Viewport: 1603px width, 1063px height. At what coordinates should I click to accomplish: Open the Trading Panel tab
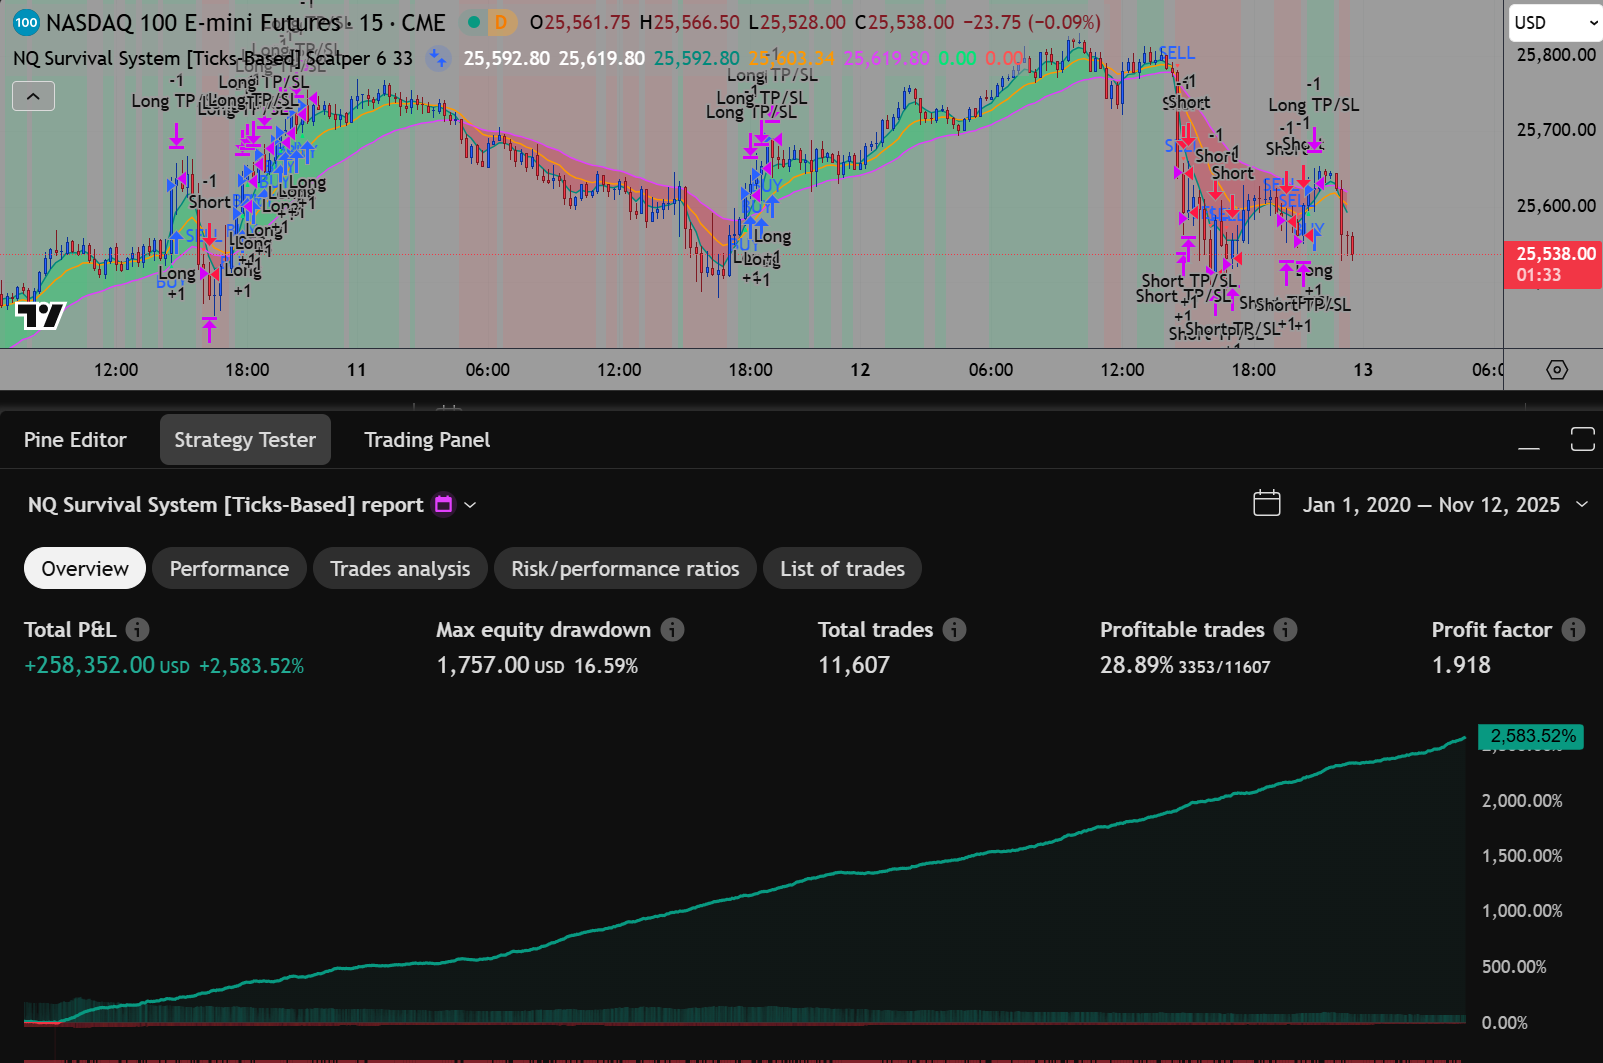click(x=427, y=440)
